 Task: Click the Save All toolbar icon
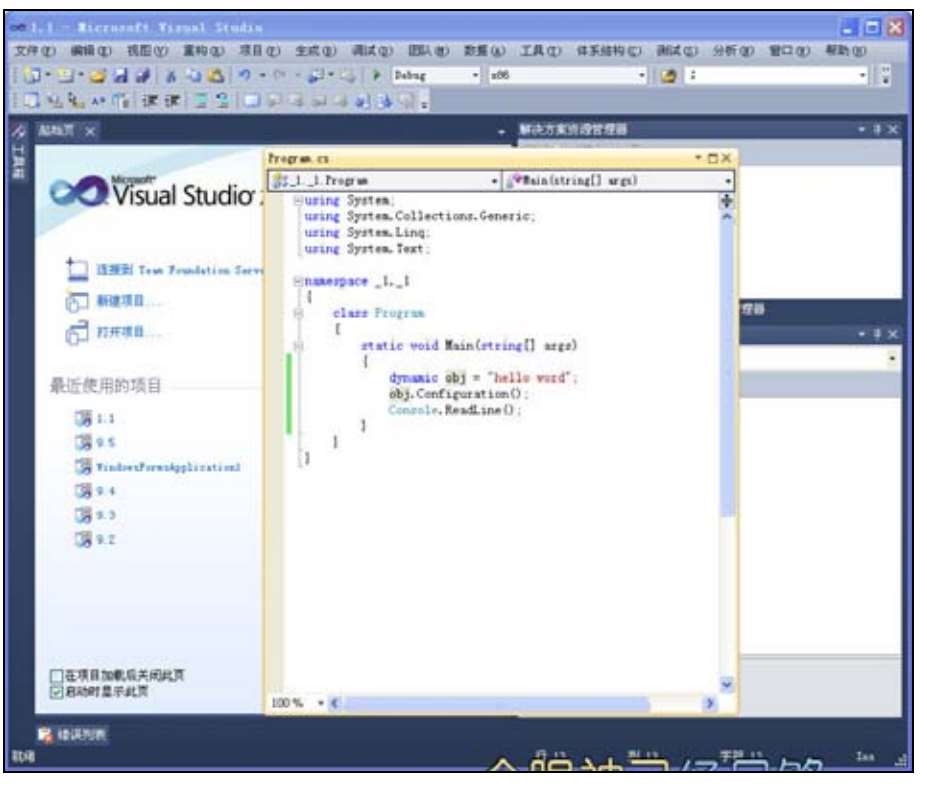coord(141,76)
